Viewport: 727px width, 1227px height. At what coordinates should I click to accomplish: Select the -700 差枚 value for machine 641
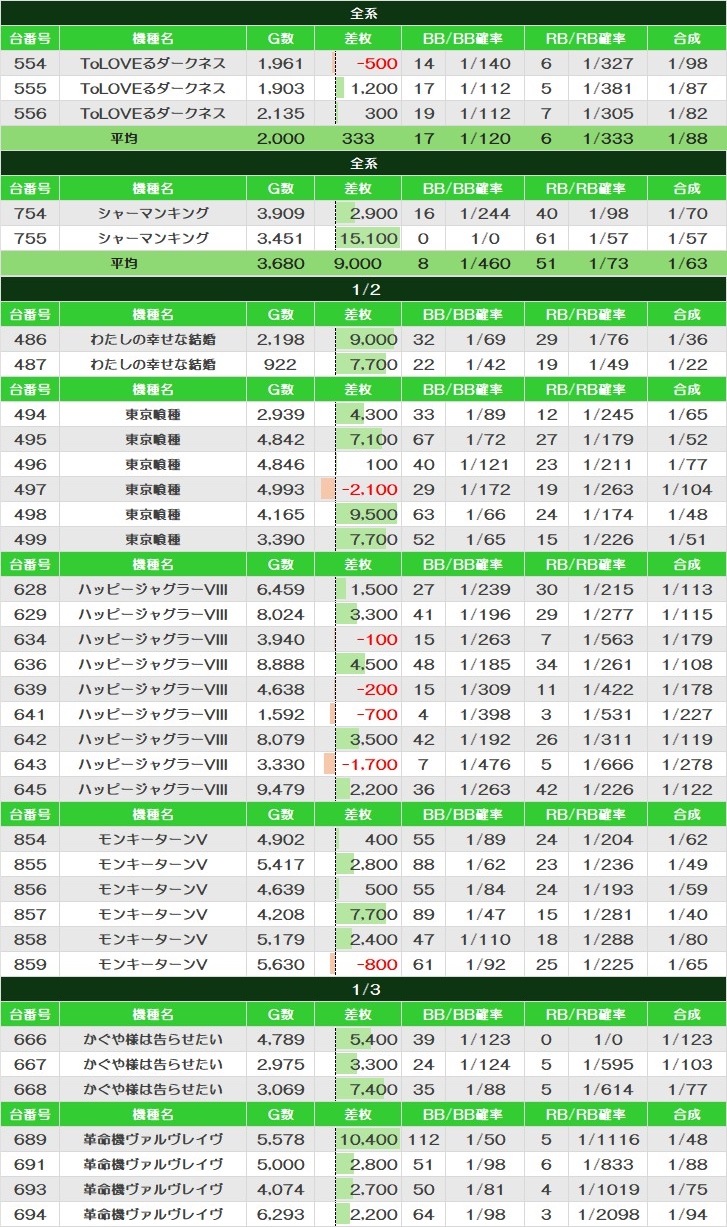pos(376,714)
